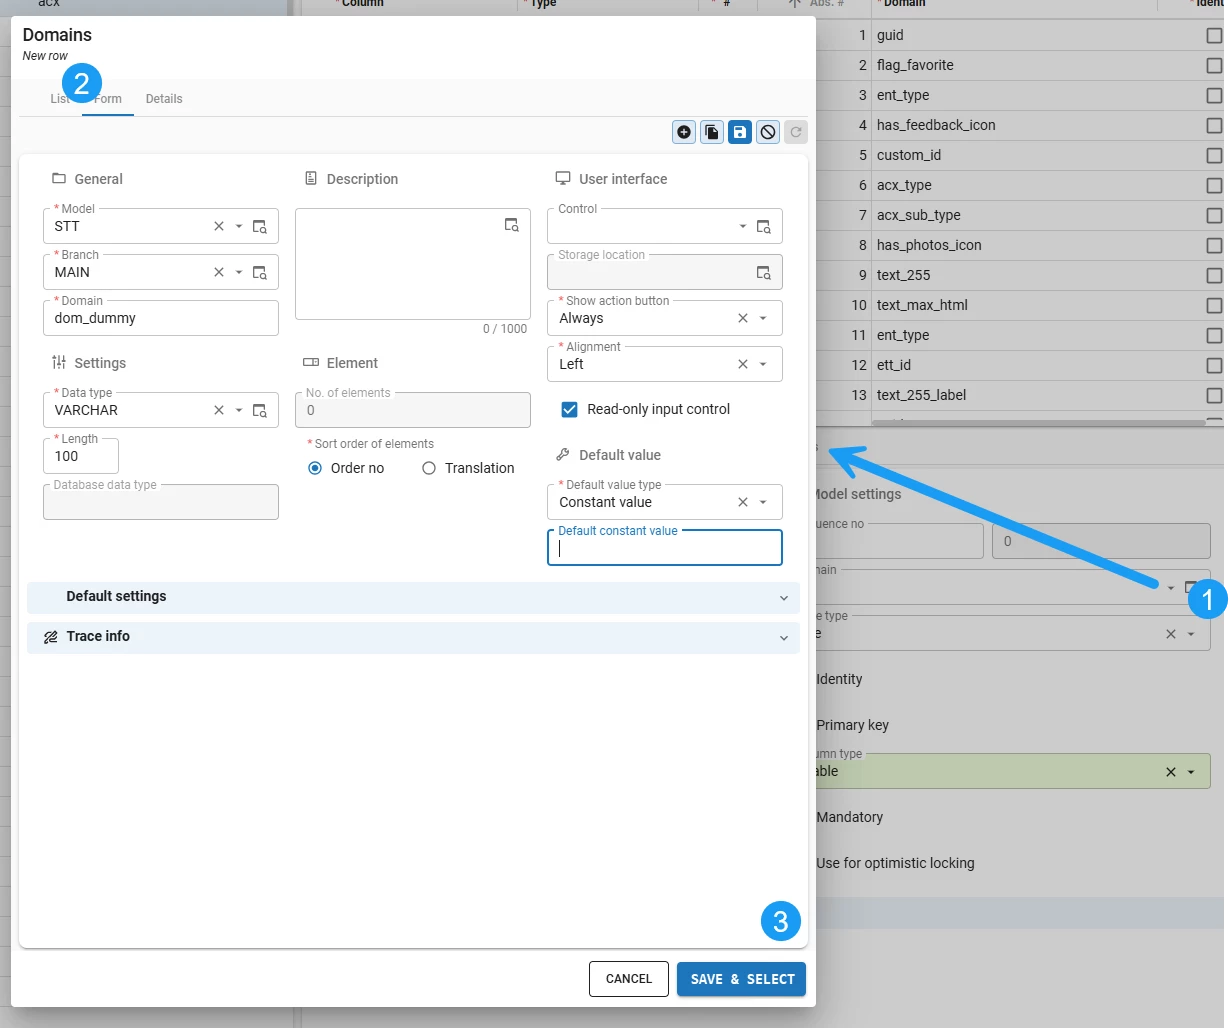Clear the green column type field behind dialog
Viewport: 1229px width, 1028px height.
(x=1171, y=772)
